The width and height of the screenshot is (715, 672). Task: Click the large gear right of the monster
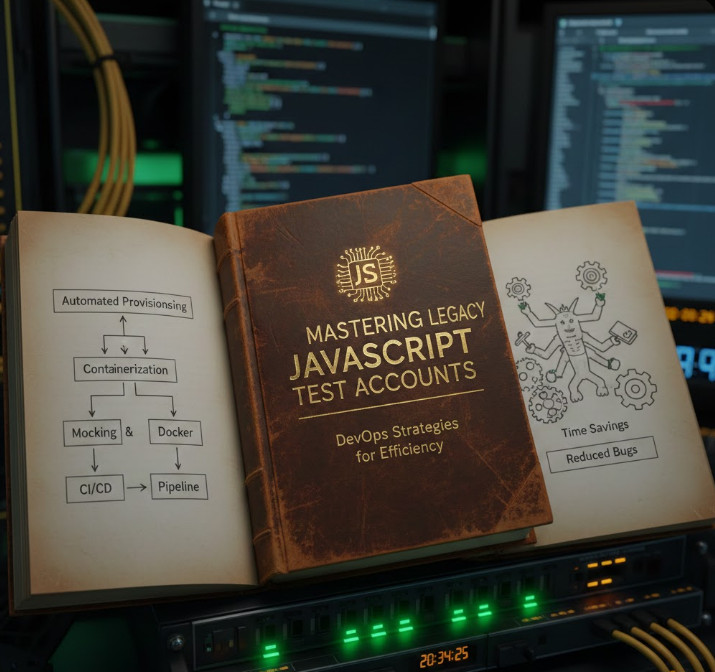(635, 389)
